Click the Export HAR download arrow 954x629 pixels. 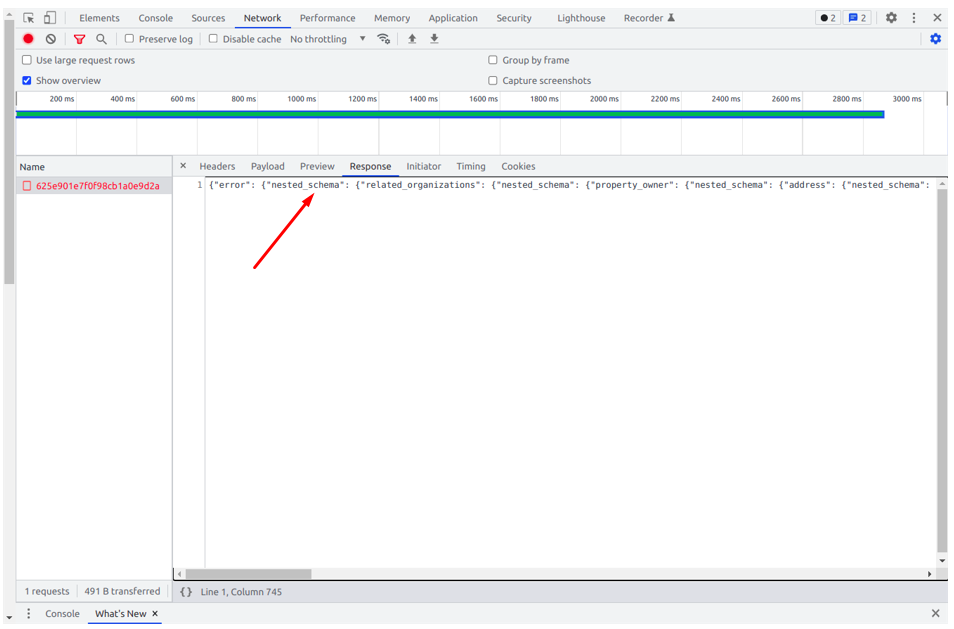[434, 39]
